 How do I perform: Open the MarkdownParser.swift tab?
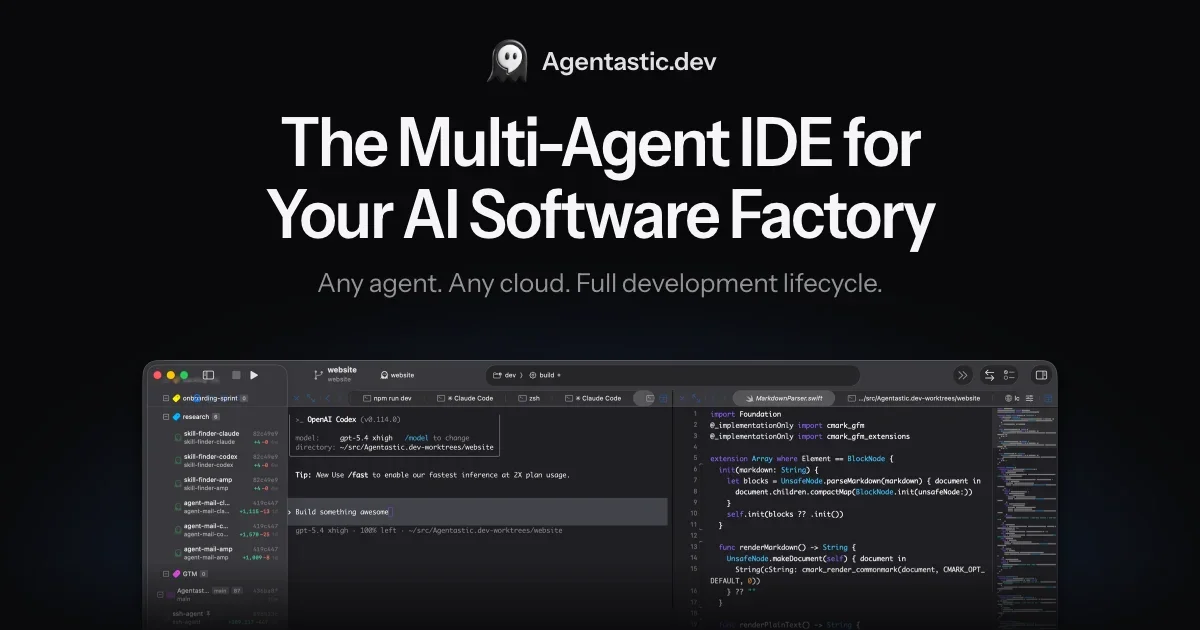(x=783, y=398)
